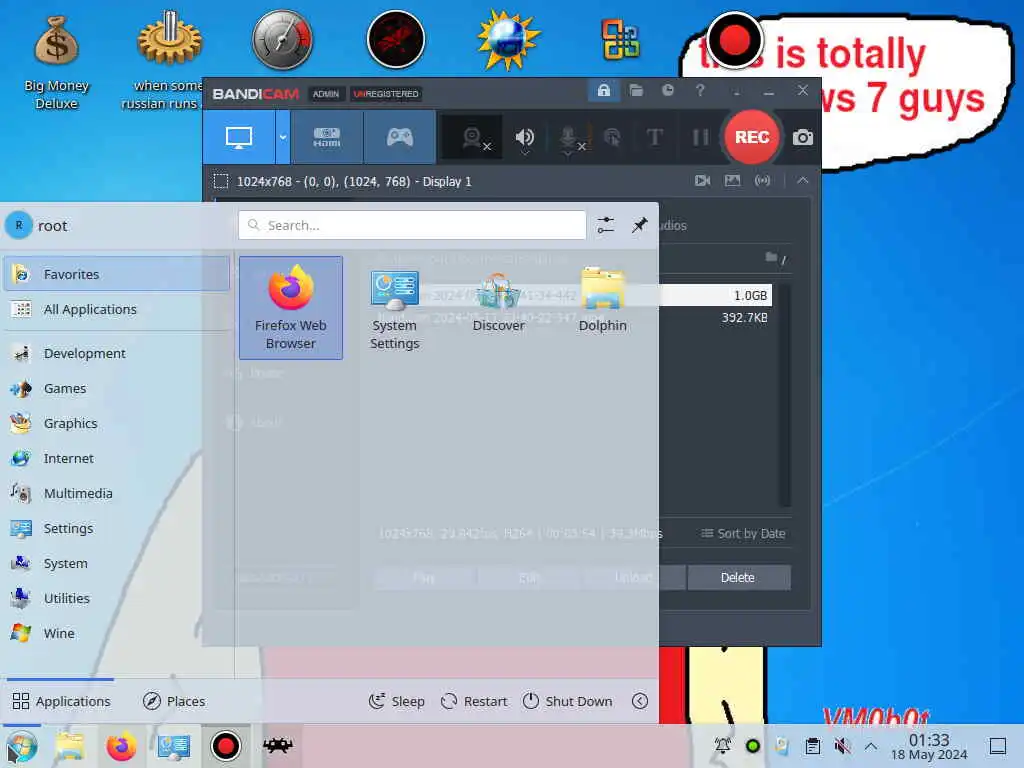Image resolution: width=1024 pixels, height=768 pixels.
Task: Click Bandicam file list scrollbar
Action: click(784, 395)
